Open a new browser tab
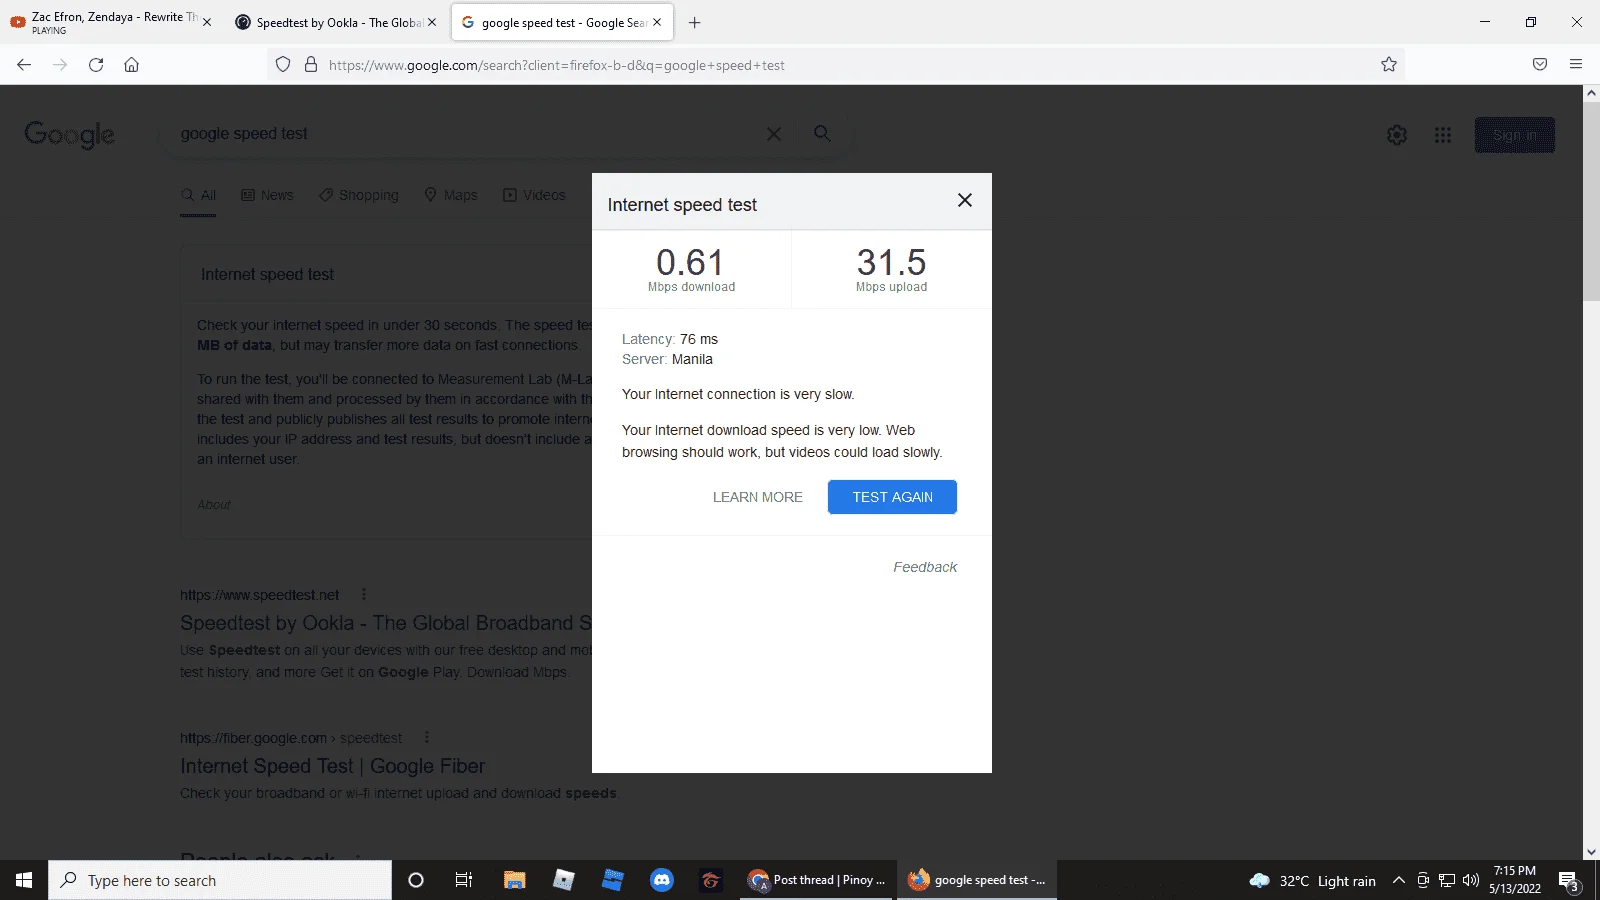 click(x=694, y=22)
